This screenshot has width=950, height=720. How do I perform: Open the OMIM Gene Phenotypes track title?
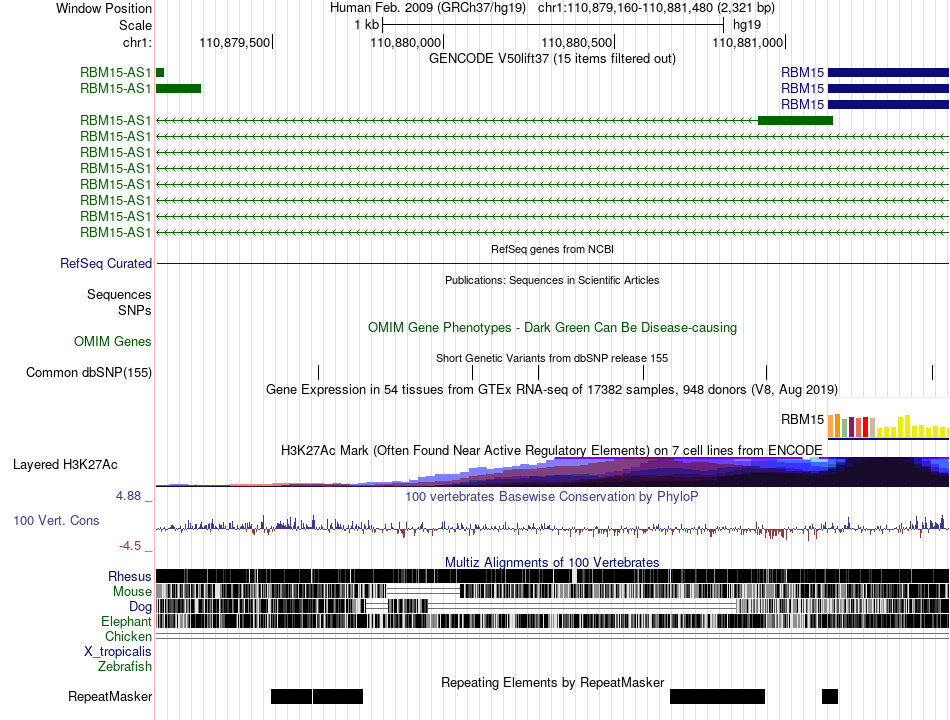(552, 327)
